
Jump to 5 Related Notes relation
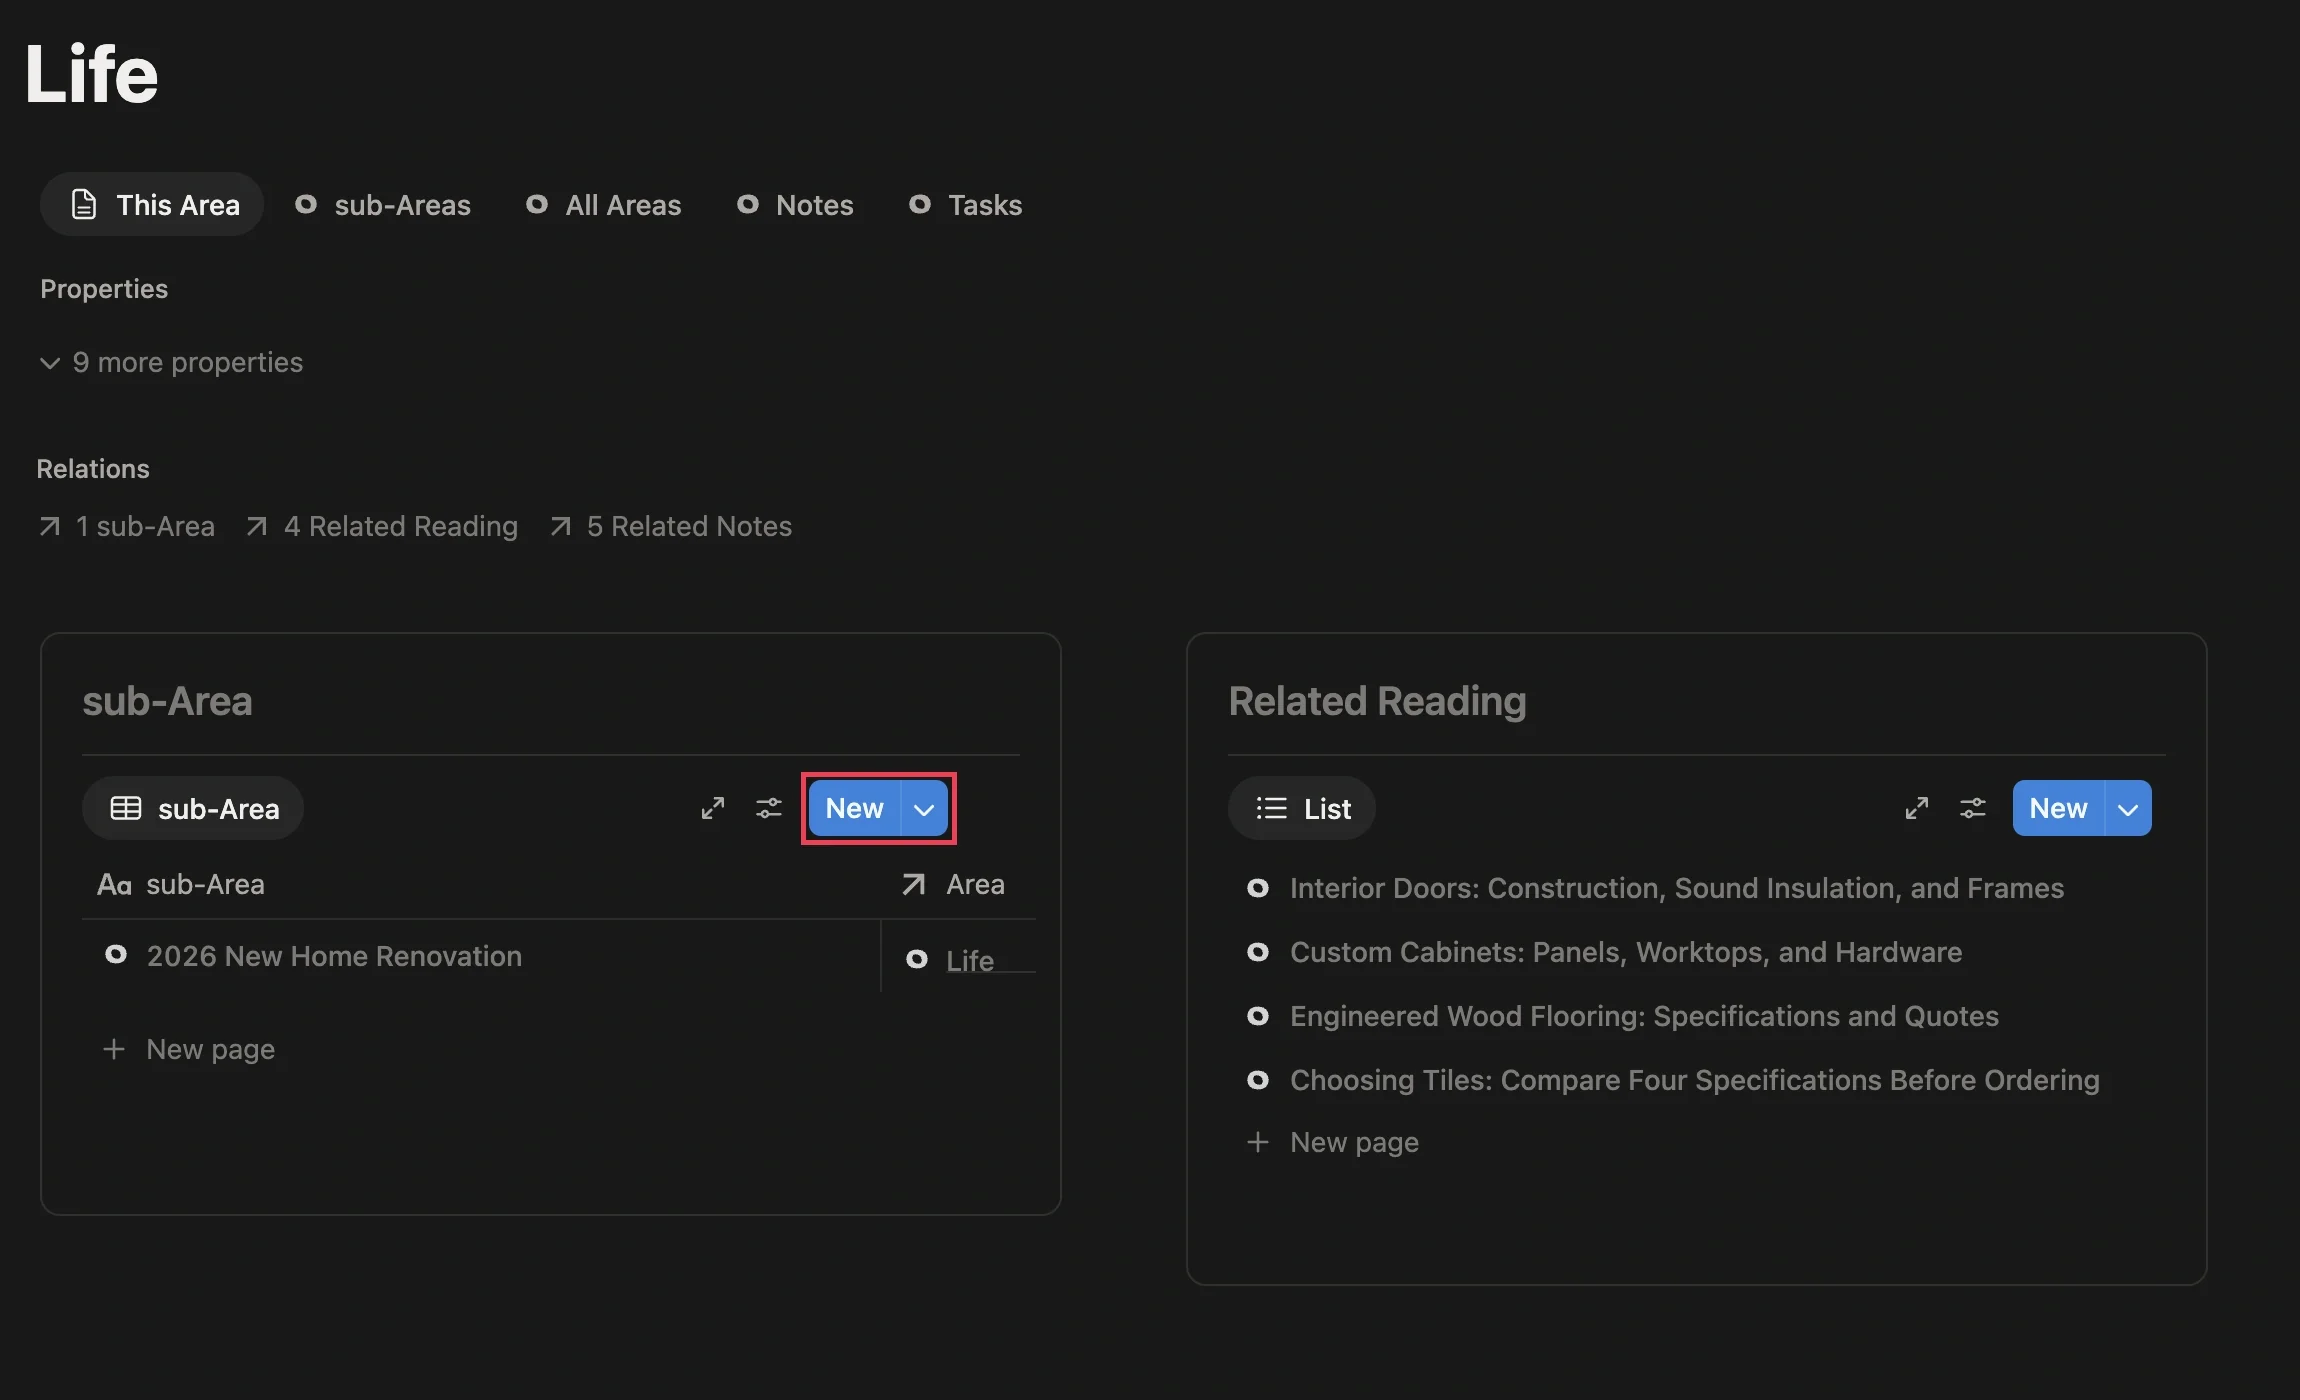click(x=671, y=526)
